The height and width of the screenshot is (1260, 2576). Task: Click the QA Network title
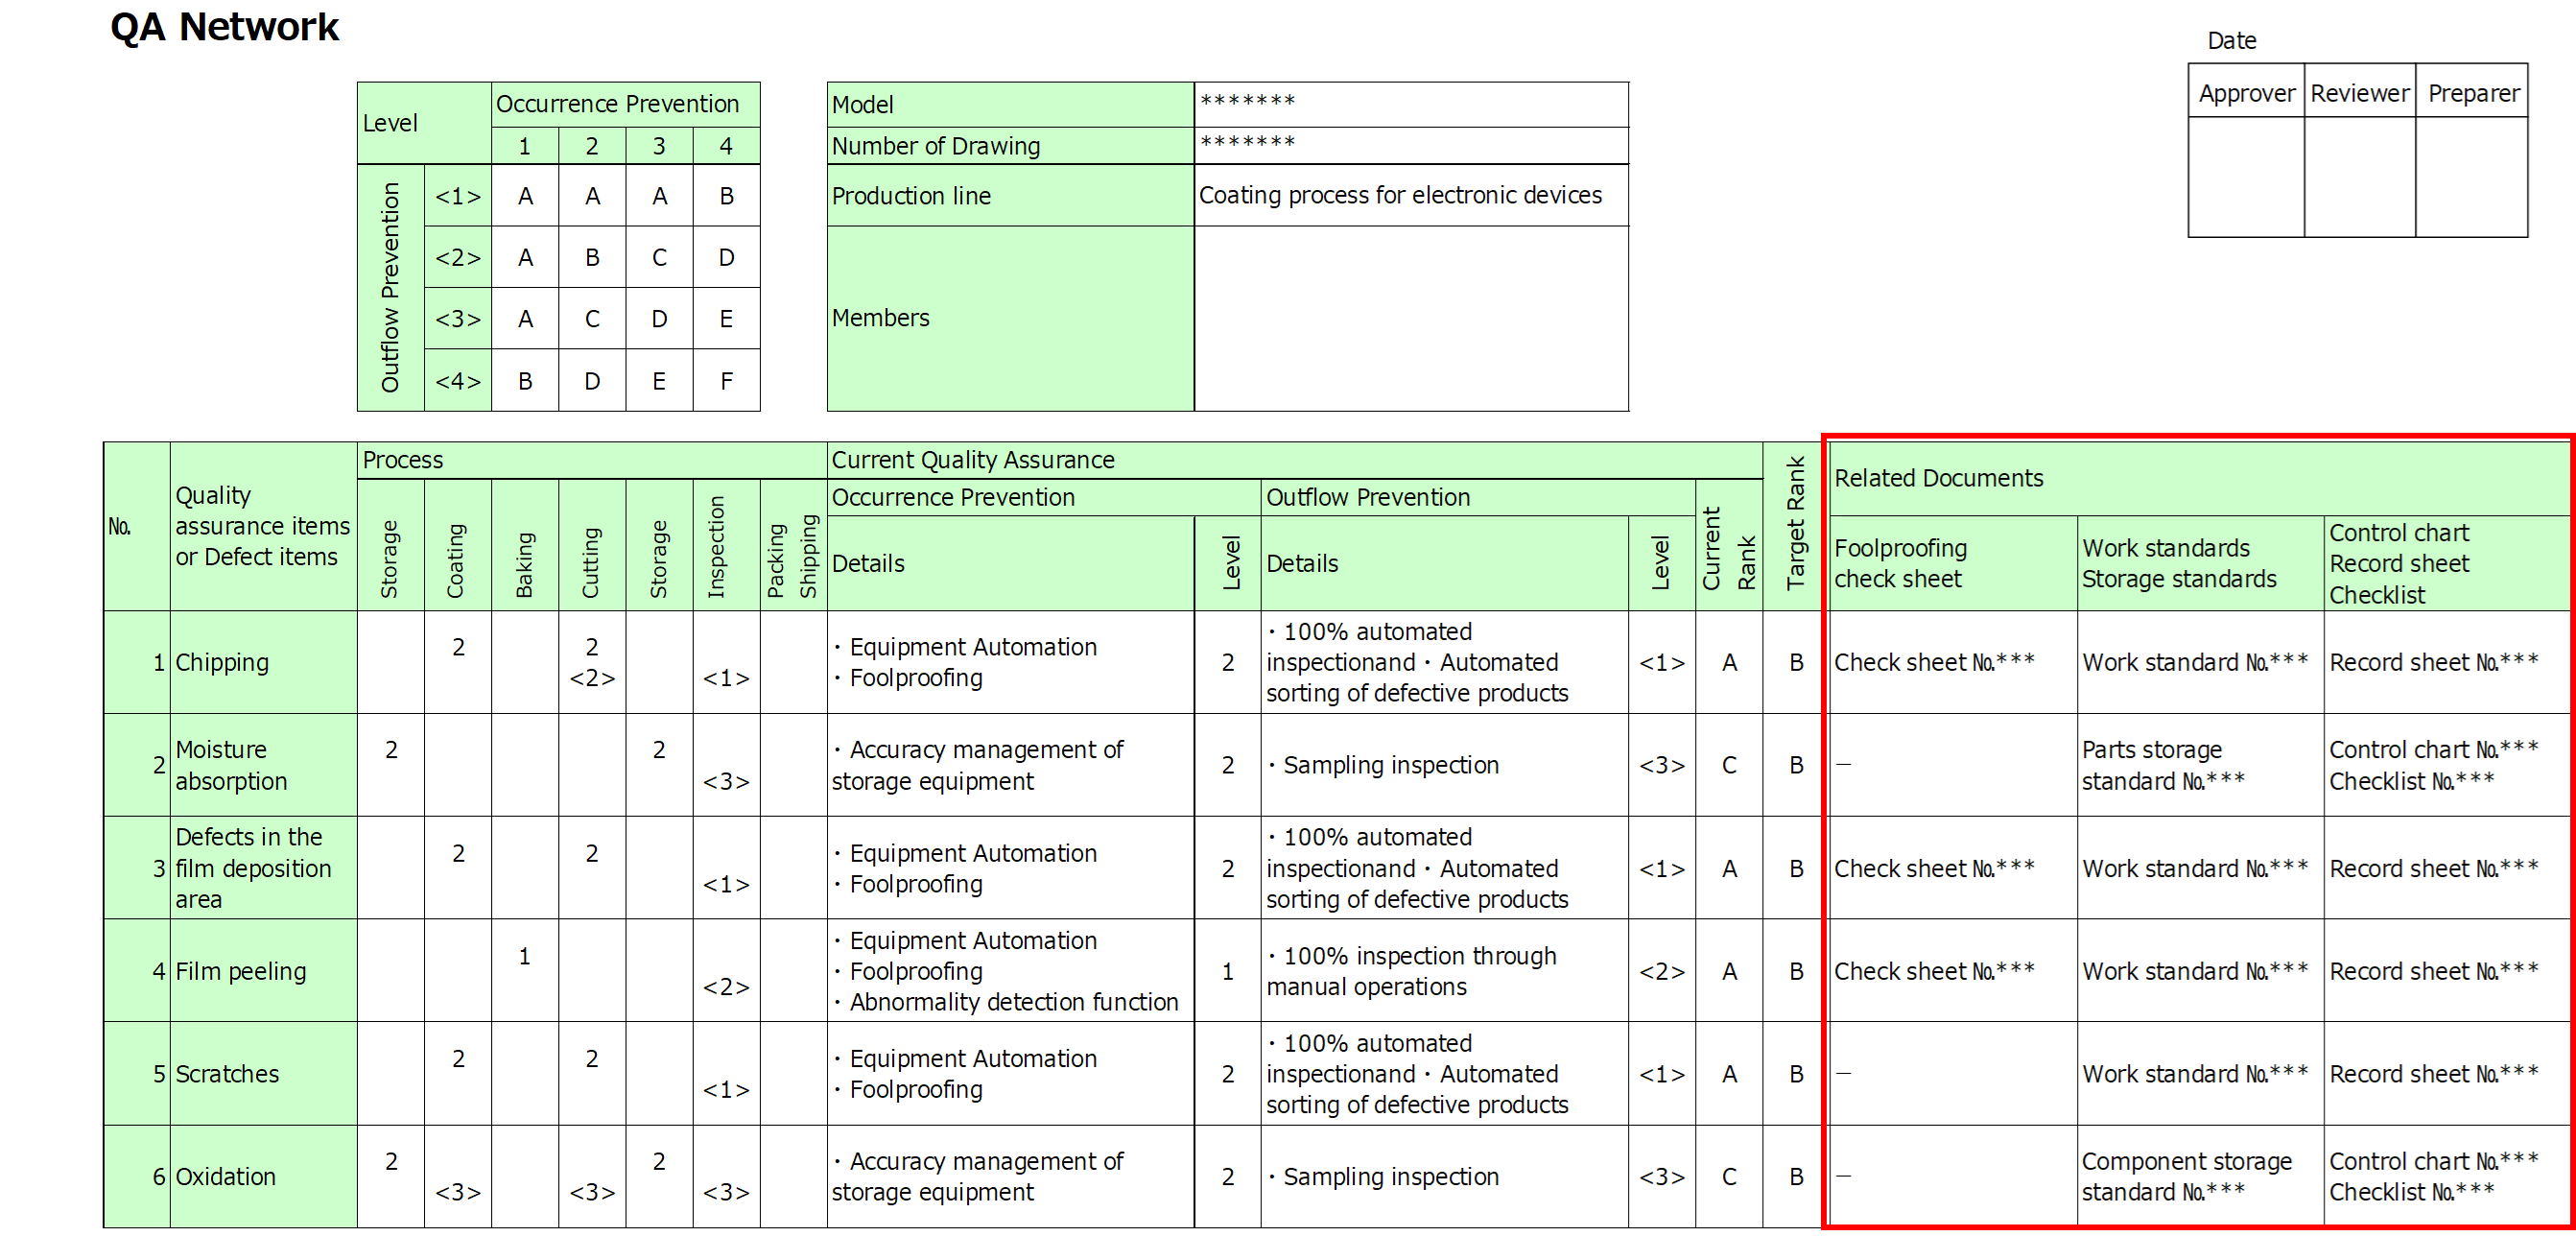(224, 27)
